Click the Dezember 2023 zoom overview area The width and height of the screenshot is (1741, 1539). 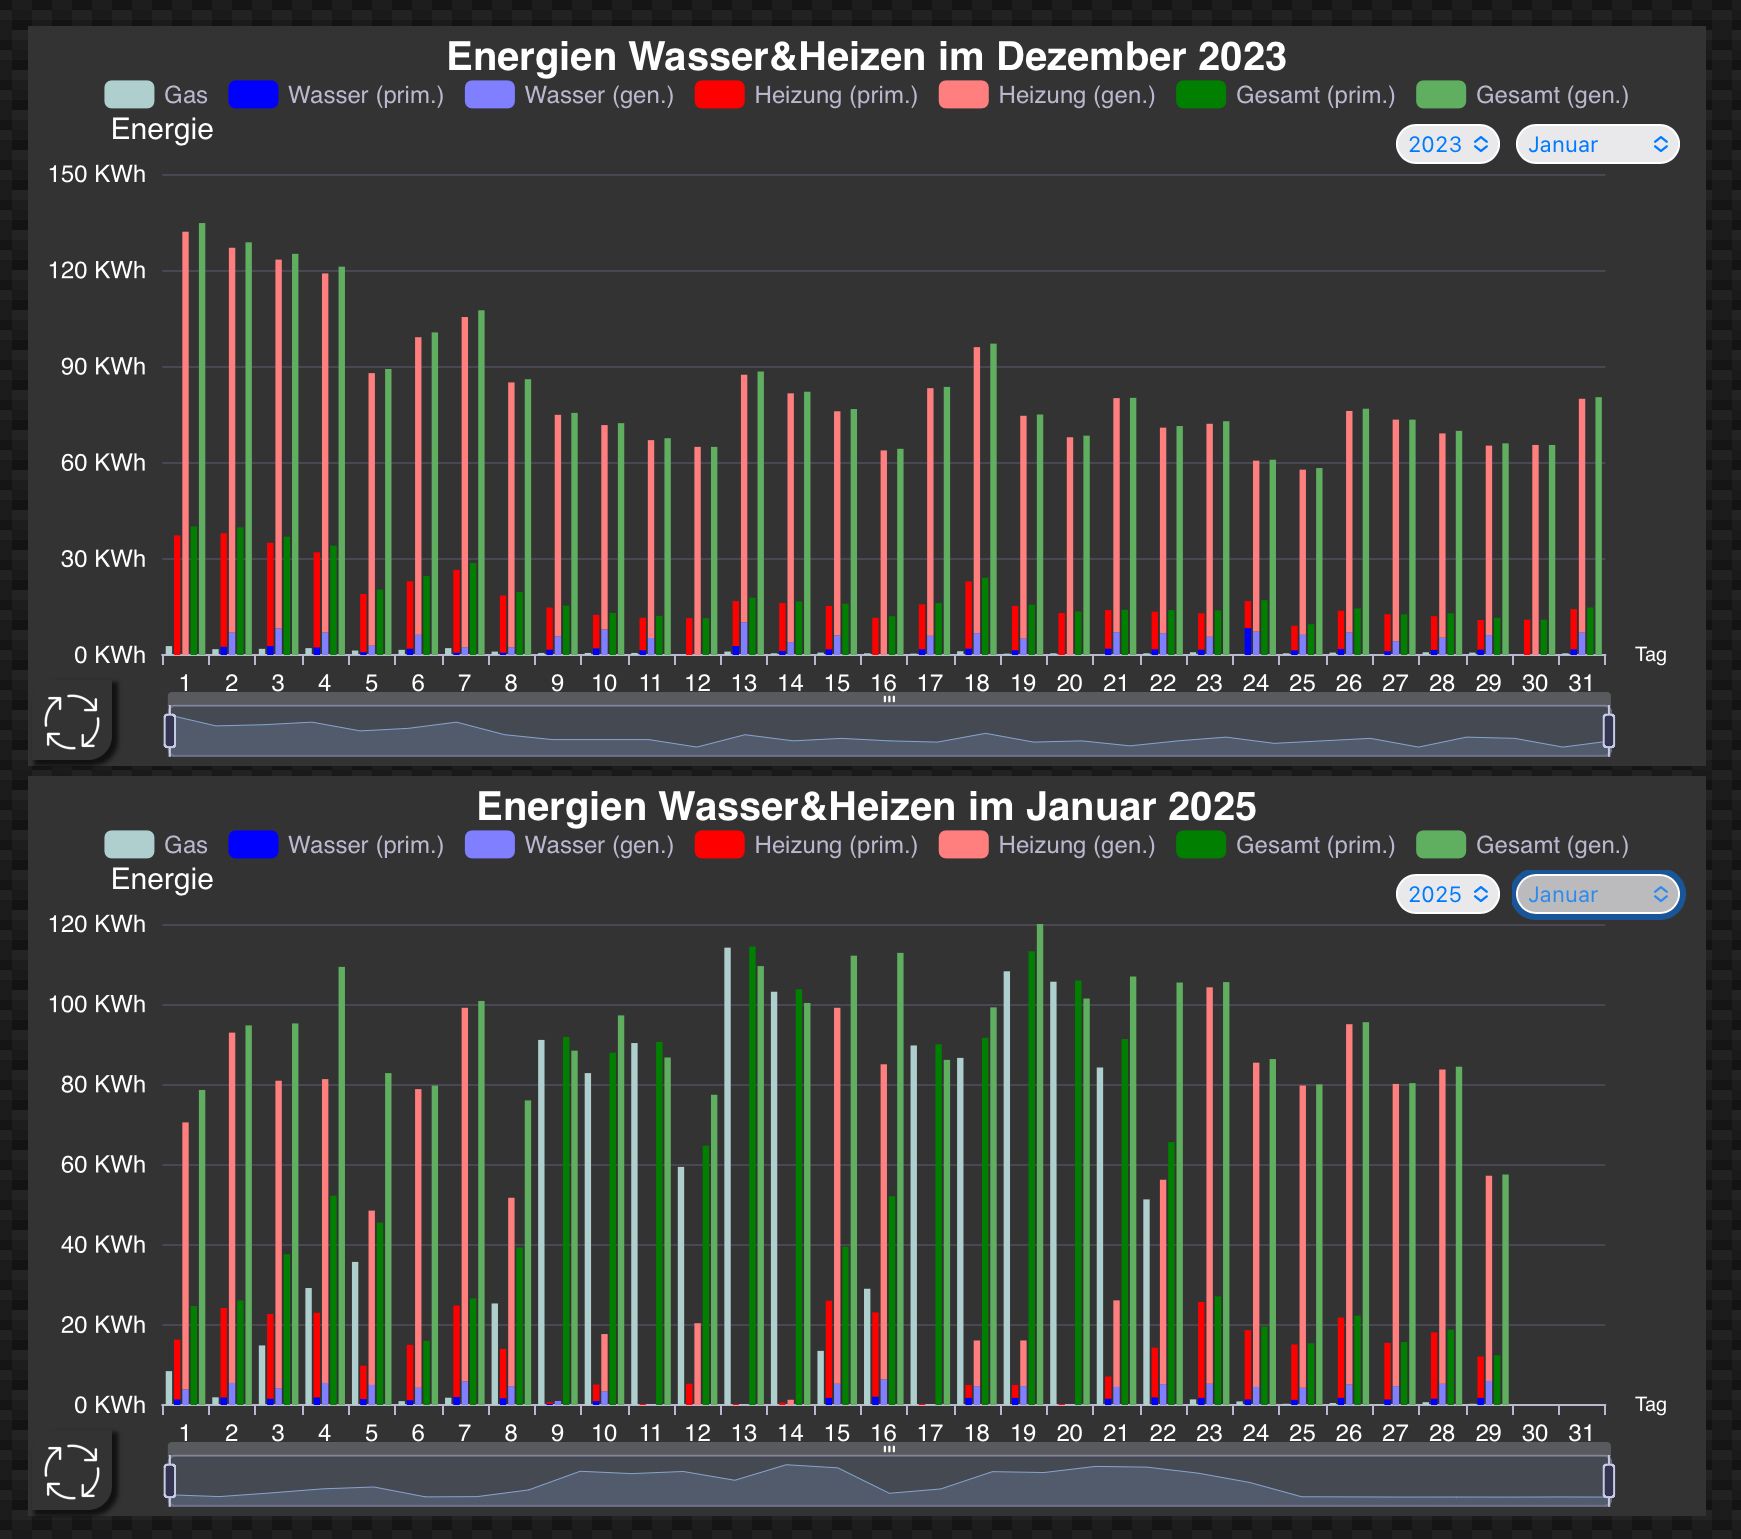coord(889,731)
